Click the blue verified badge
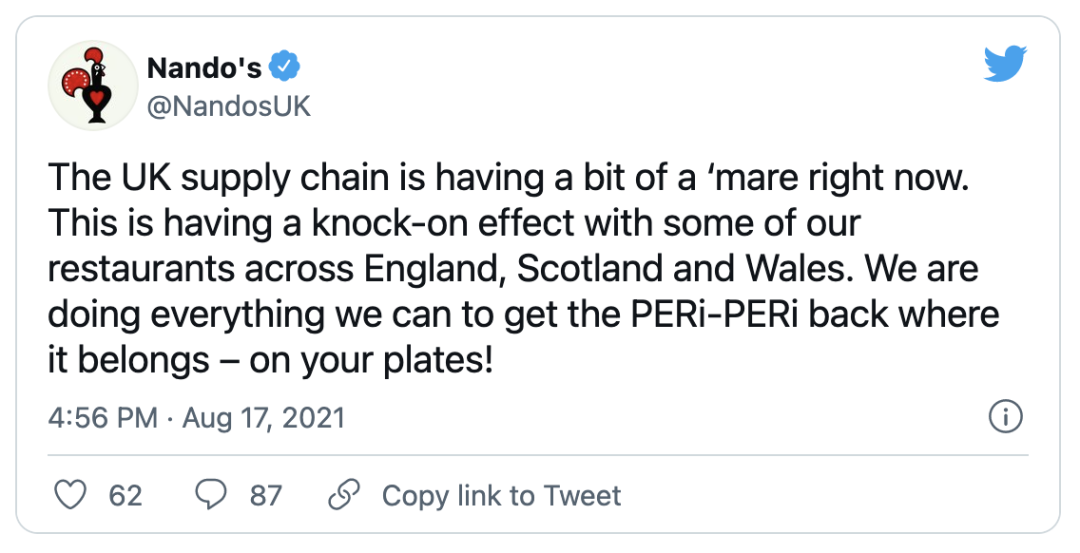This screenshot has height=553, width=1080. pyautogui.click(x=286, y=68)
